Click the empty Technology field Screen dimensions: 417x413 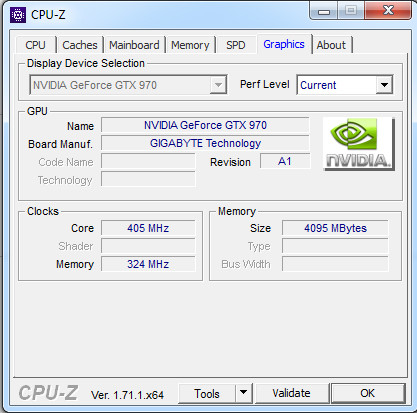pyautogui.click(x=148, y=179)
